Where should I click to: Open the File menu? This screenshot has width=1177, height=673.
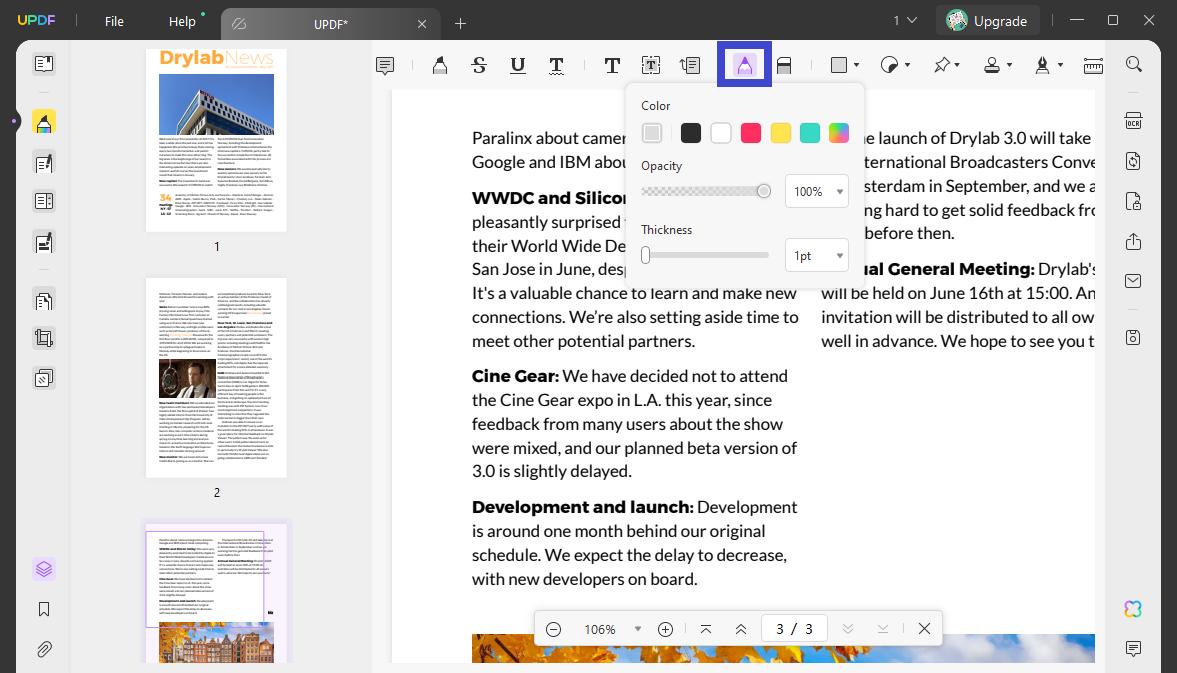[x=113, y=20]
